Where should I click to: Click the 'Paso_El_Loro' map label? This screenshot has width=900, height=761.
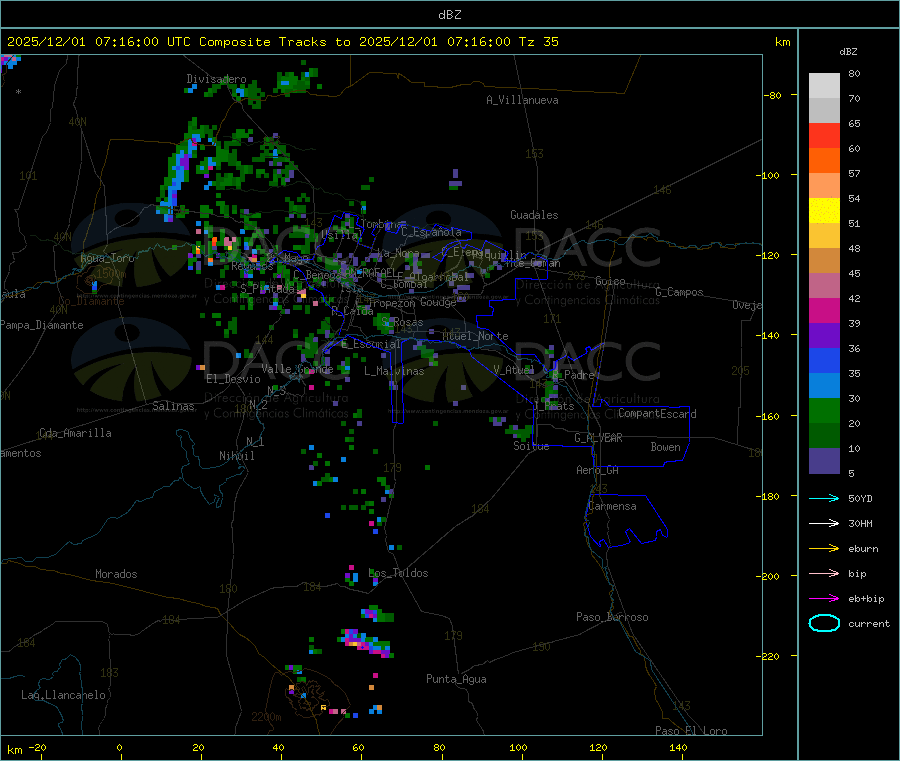(691, 731)
